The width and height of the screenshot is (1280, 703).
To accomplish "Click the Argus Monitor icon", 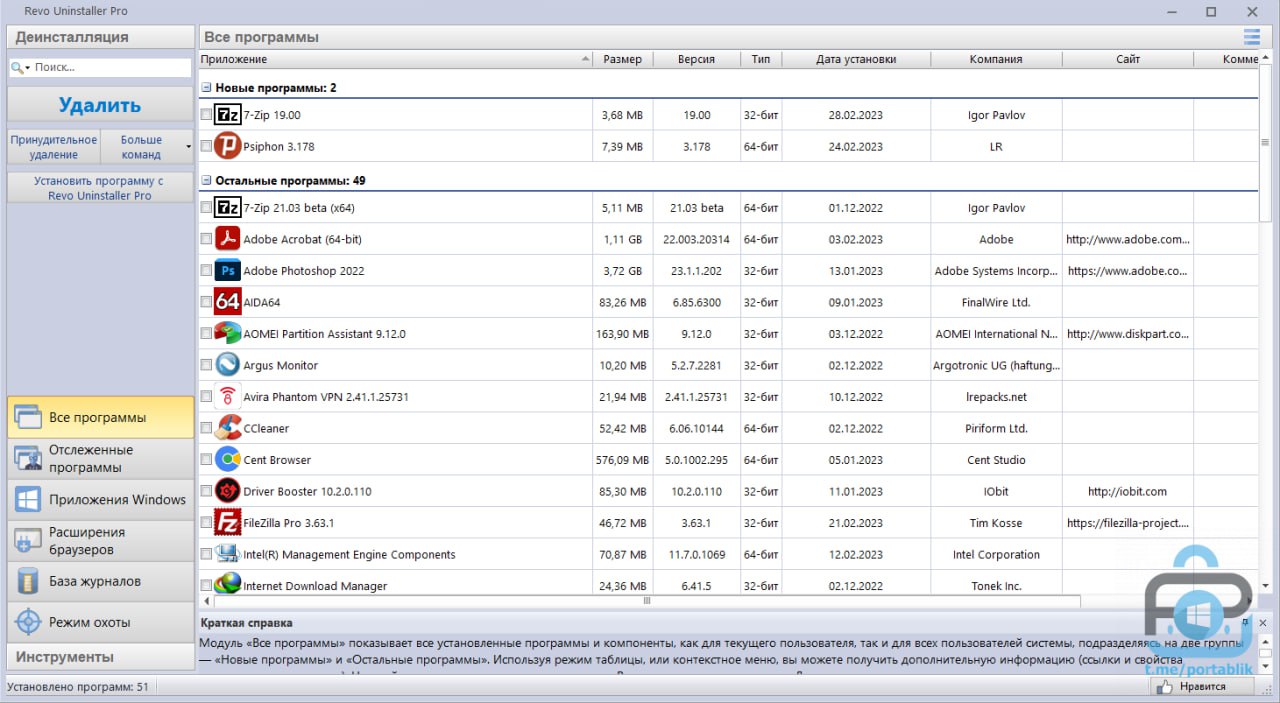I will [x=228, y=365].
